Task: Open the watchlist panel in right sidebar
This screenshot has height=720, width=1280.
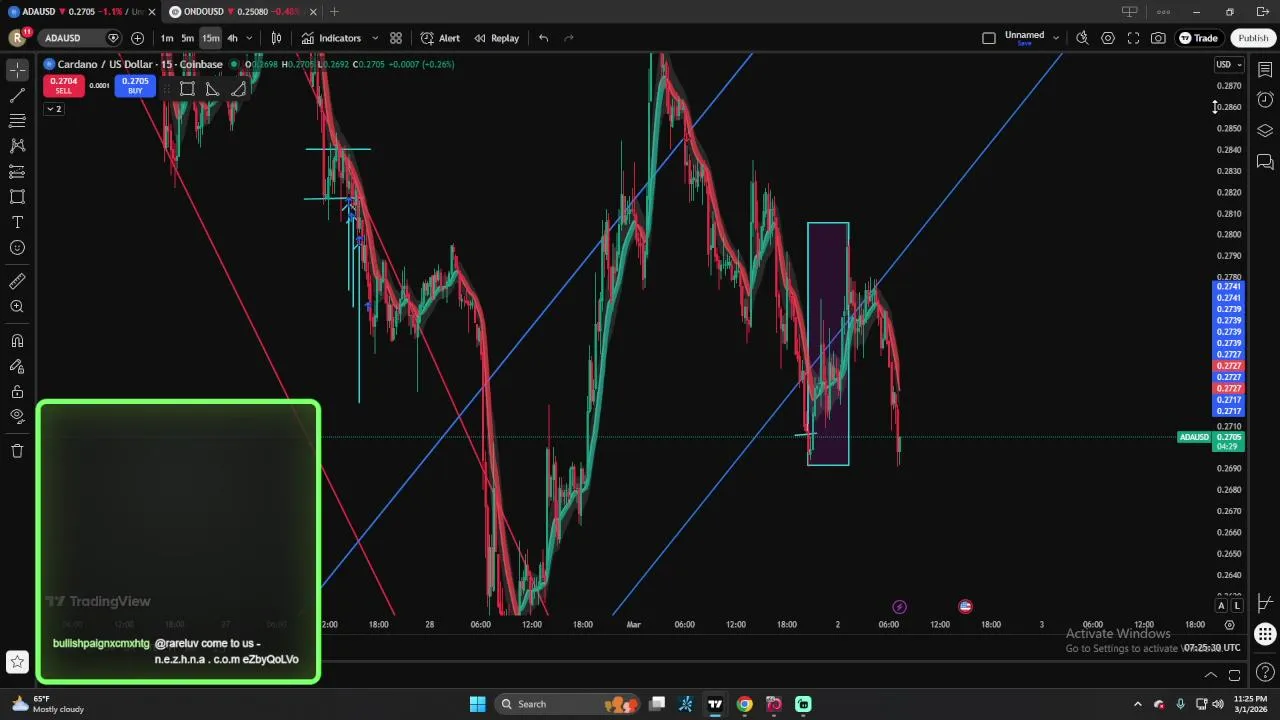Action: click(1265, 70)
